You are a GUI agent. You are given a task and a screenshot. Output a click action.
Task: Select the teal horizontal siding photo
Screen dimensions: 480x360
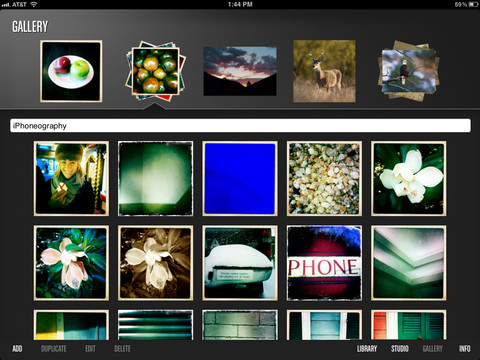[155, 325]
